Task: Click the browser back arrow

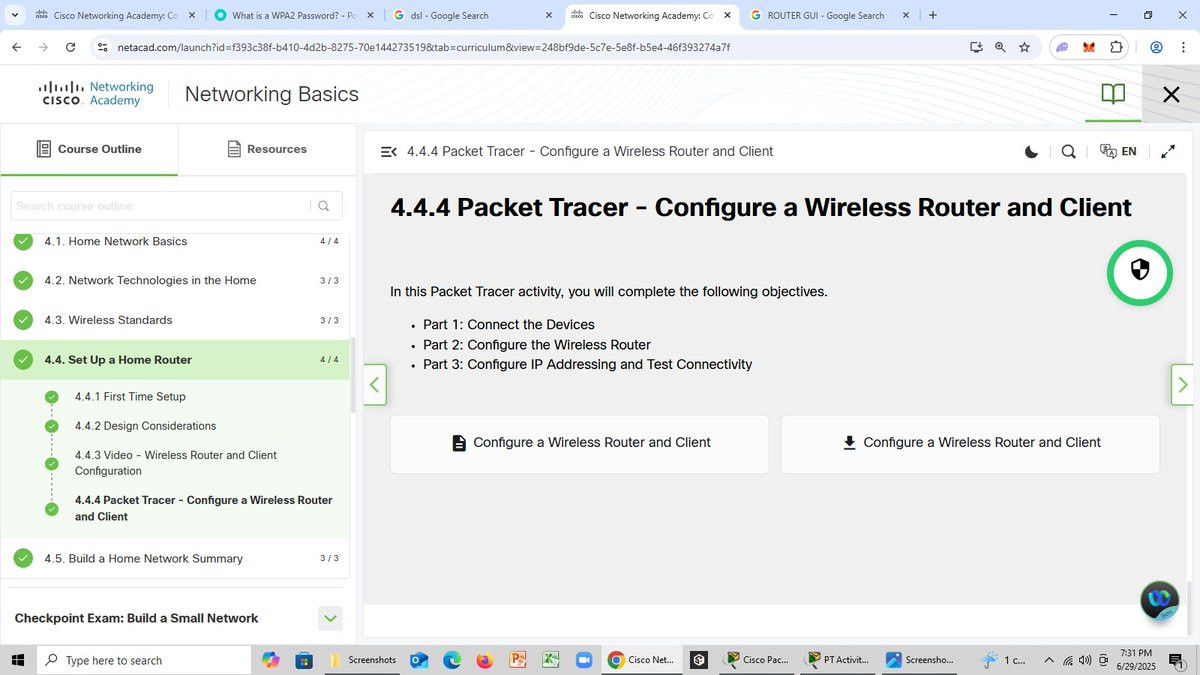Action: point(16,47)
